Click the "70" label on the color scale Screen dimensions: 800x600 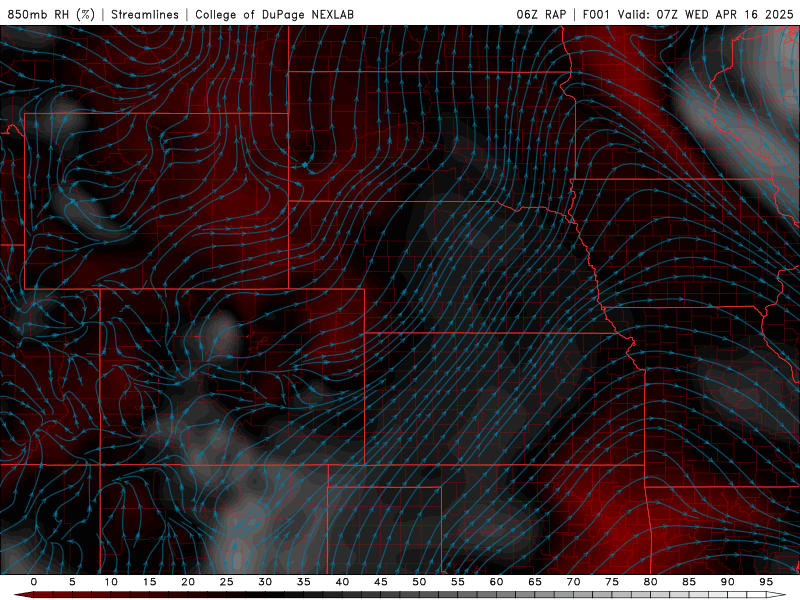pos(573,582)
